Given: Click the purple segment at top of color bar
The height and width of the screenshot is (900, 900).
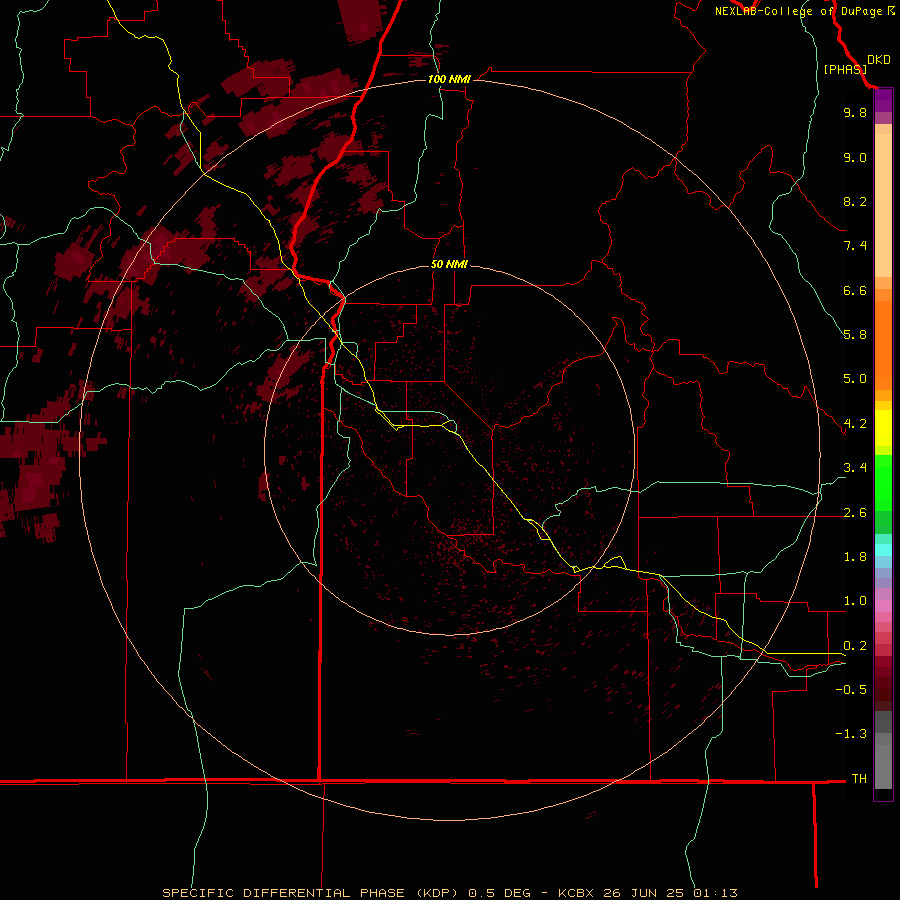Looking at the screenshot, I should [x=883, y=101].
